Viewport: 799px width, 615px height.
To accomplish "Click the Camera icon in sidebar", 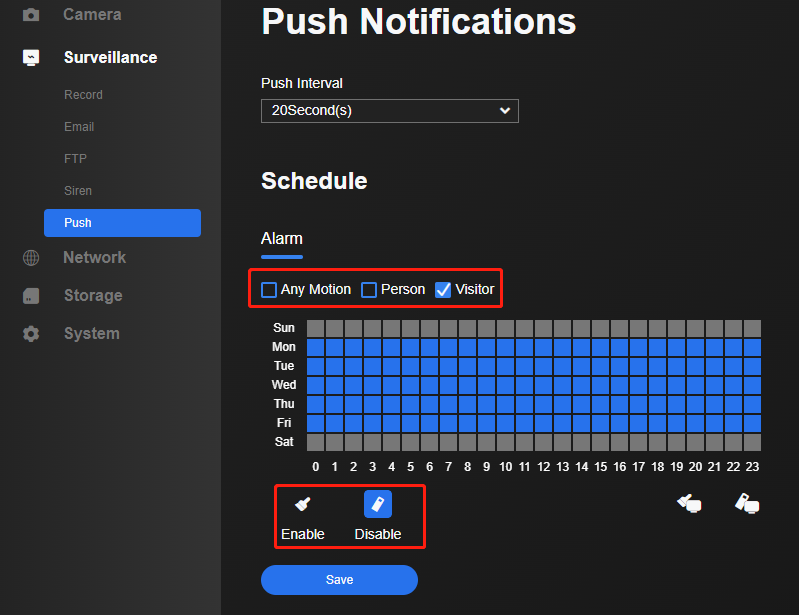I will pyautogui.click(x=31, y=15).
